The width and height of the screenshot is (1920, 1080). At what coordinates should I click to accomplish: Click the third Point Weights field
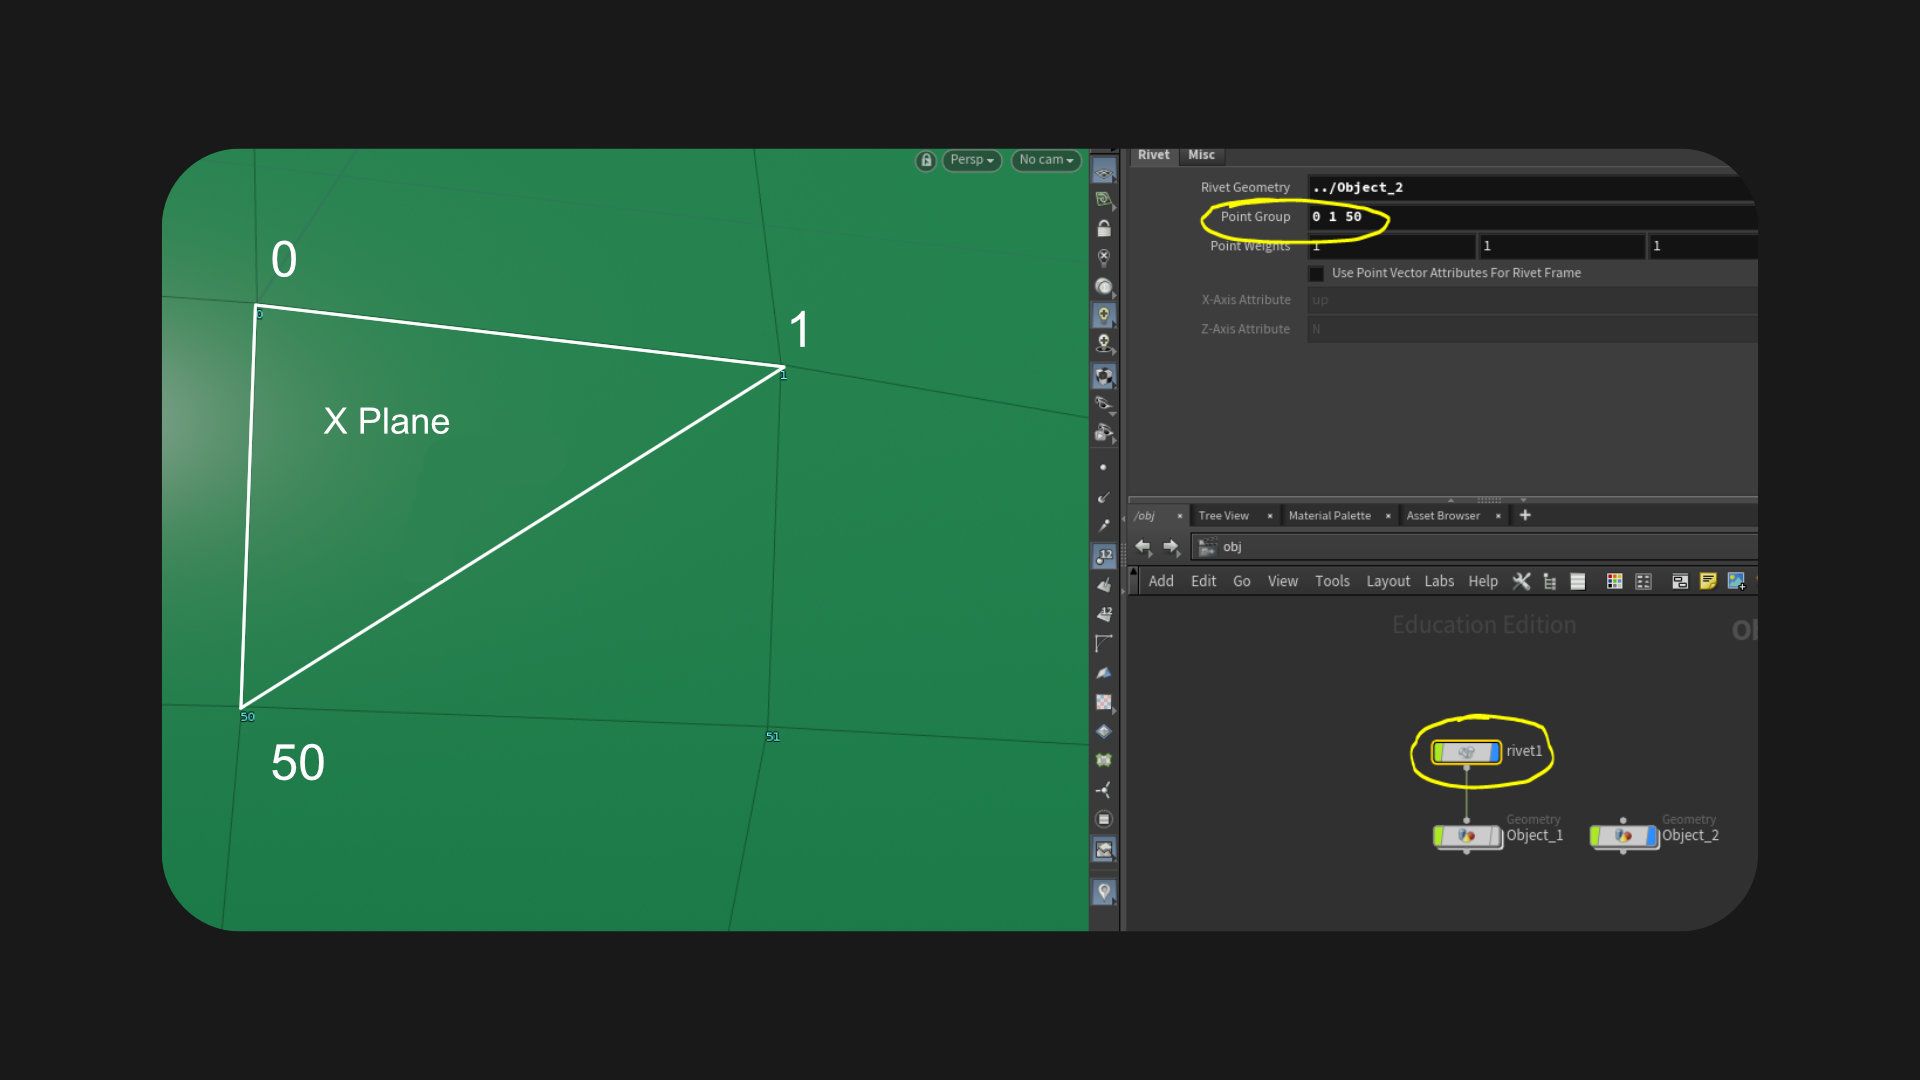click(1702, 246)
